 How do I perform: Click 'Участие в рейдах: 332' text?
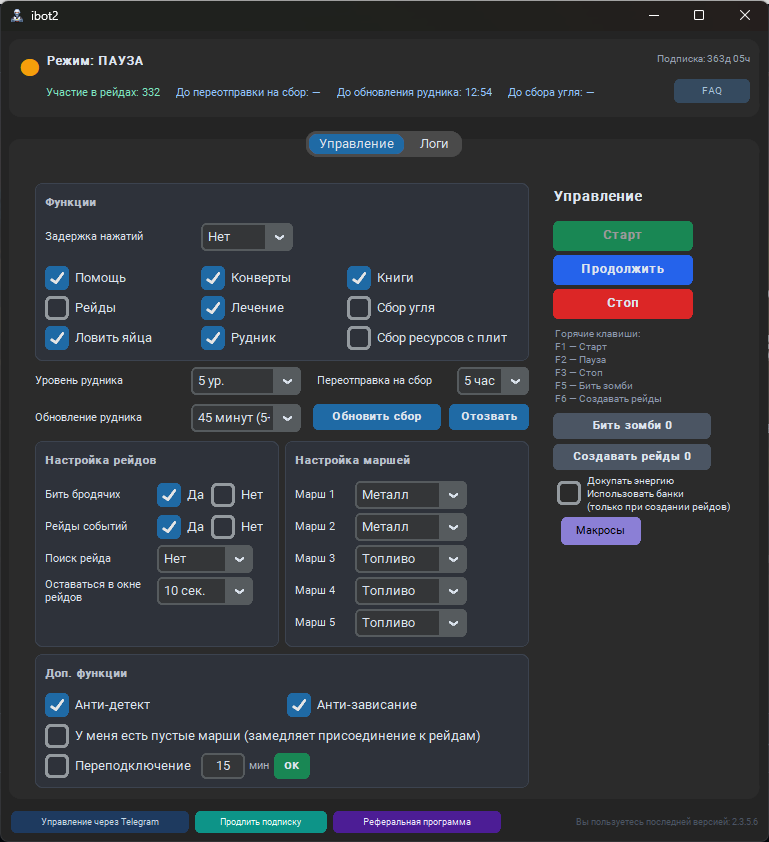tap(103, 92)
